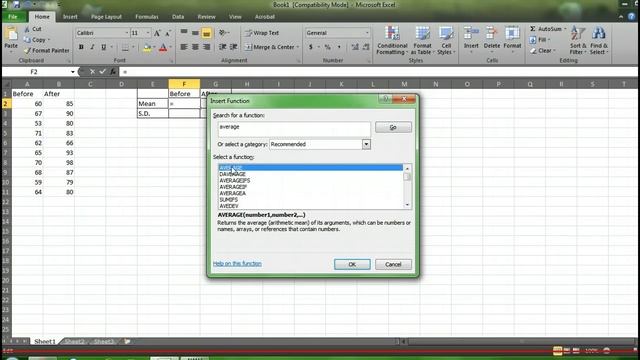Open the Font Color dropdown arrow
This screenshot has width=640, height=360.
click(x=171, y=47)
